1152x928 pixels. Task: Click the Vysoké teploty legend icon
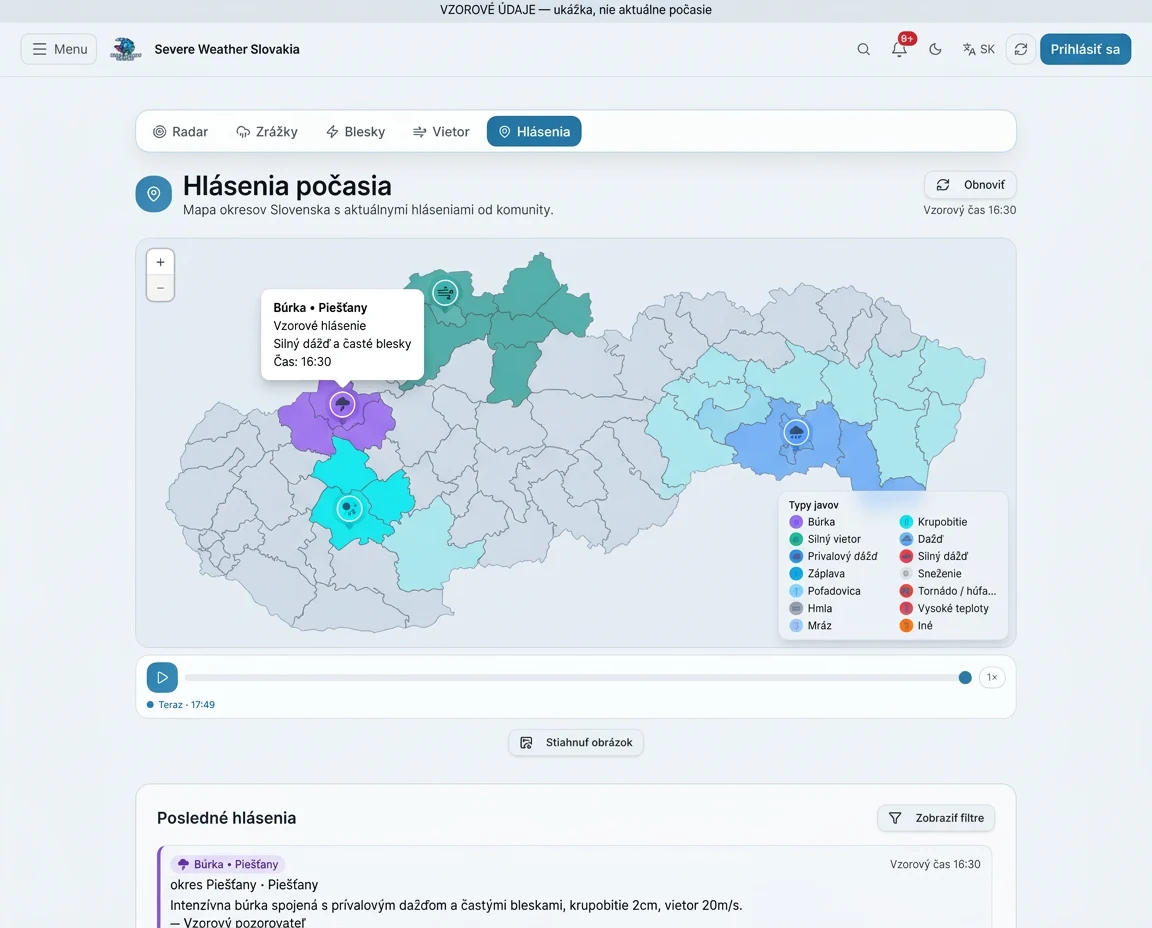tap(906, 608)
